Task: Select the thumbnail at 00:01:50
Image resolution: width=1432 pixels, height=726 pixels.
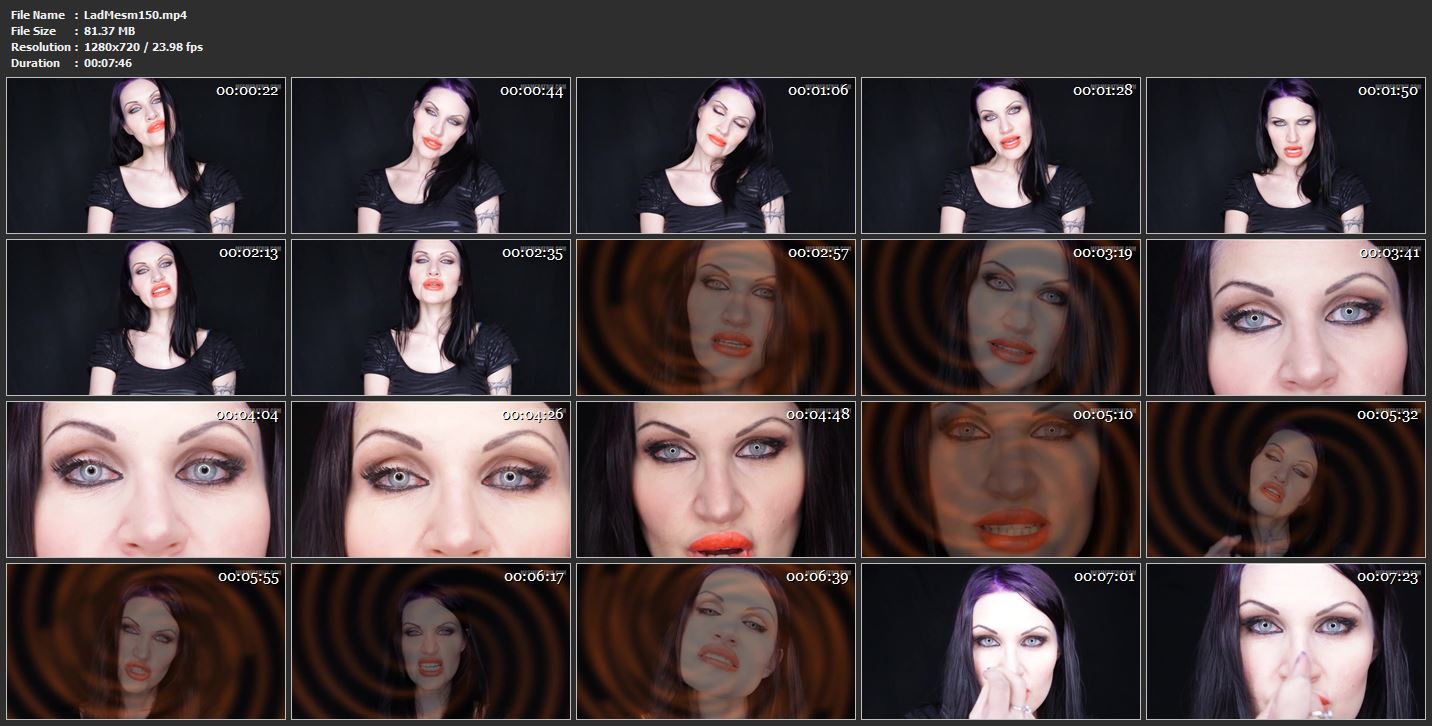Action: pyautogui.click(x=1286, y=156)
